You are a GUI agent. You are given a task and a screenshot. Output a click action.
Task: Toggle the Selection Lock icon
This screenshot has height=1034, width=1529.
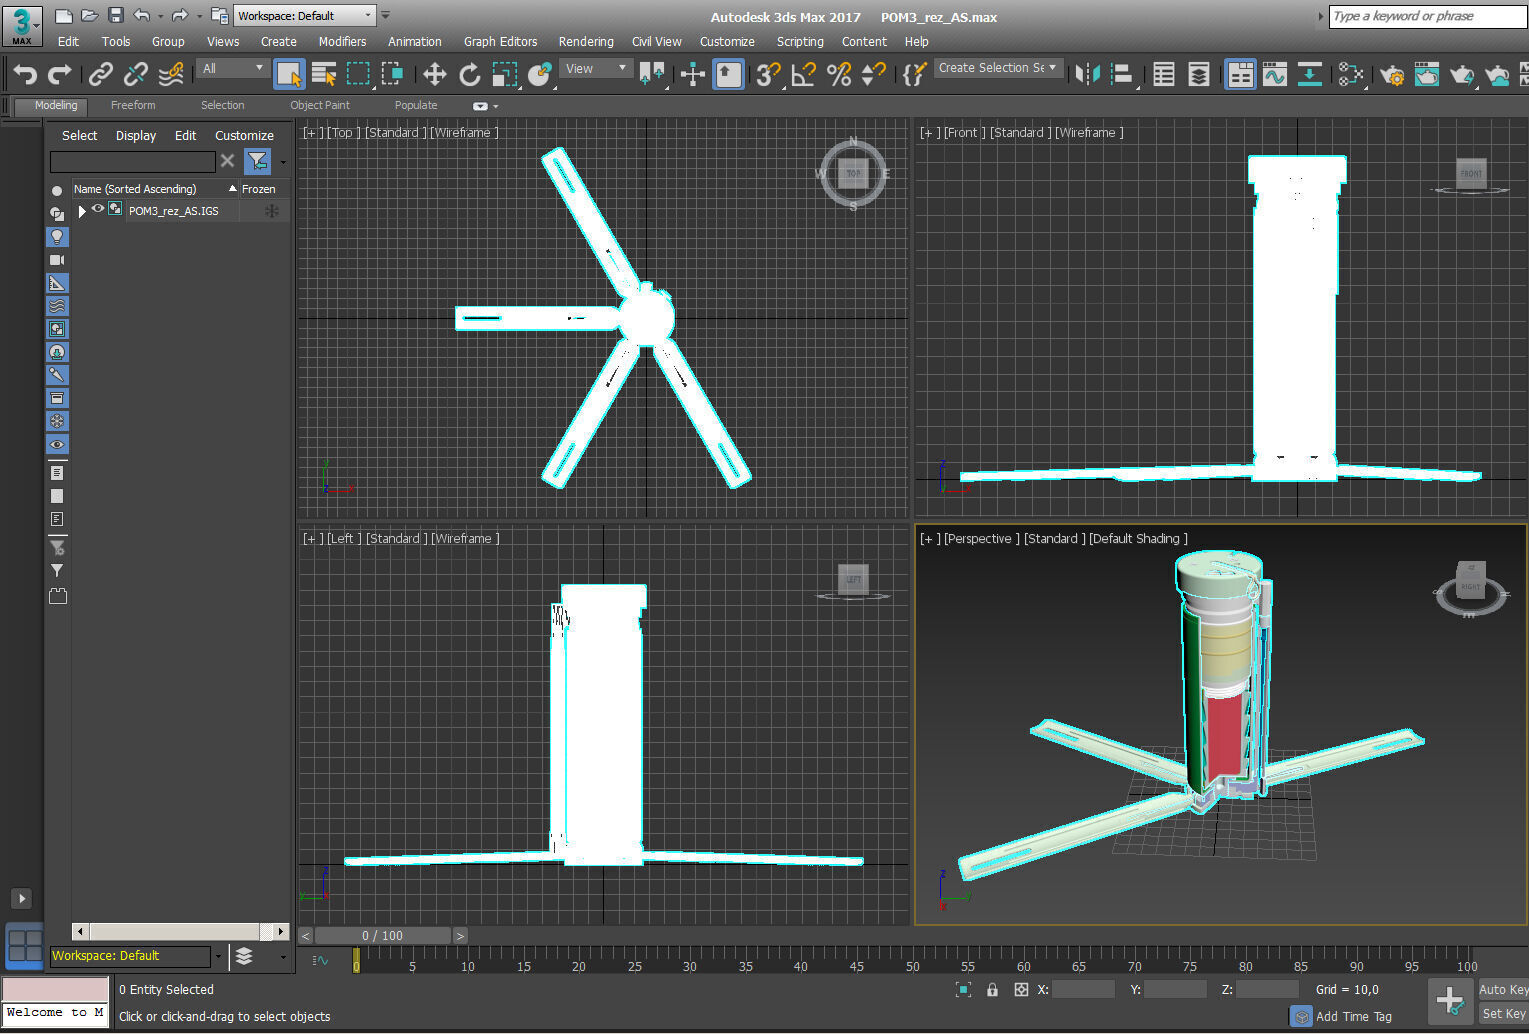[x=992, y=989]
